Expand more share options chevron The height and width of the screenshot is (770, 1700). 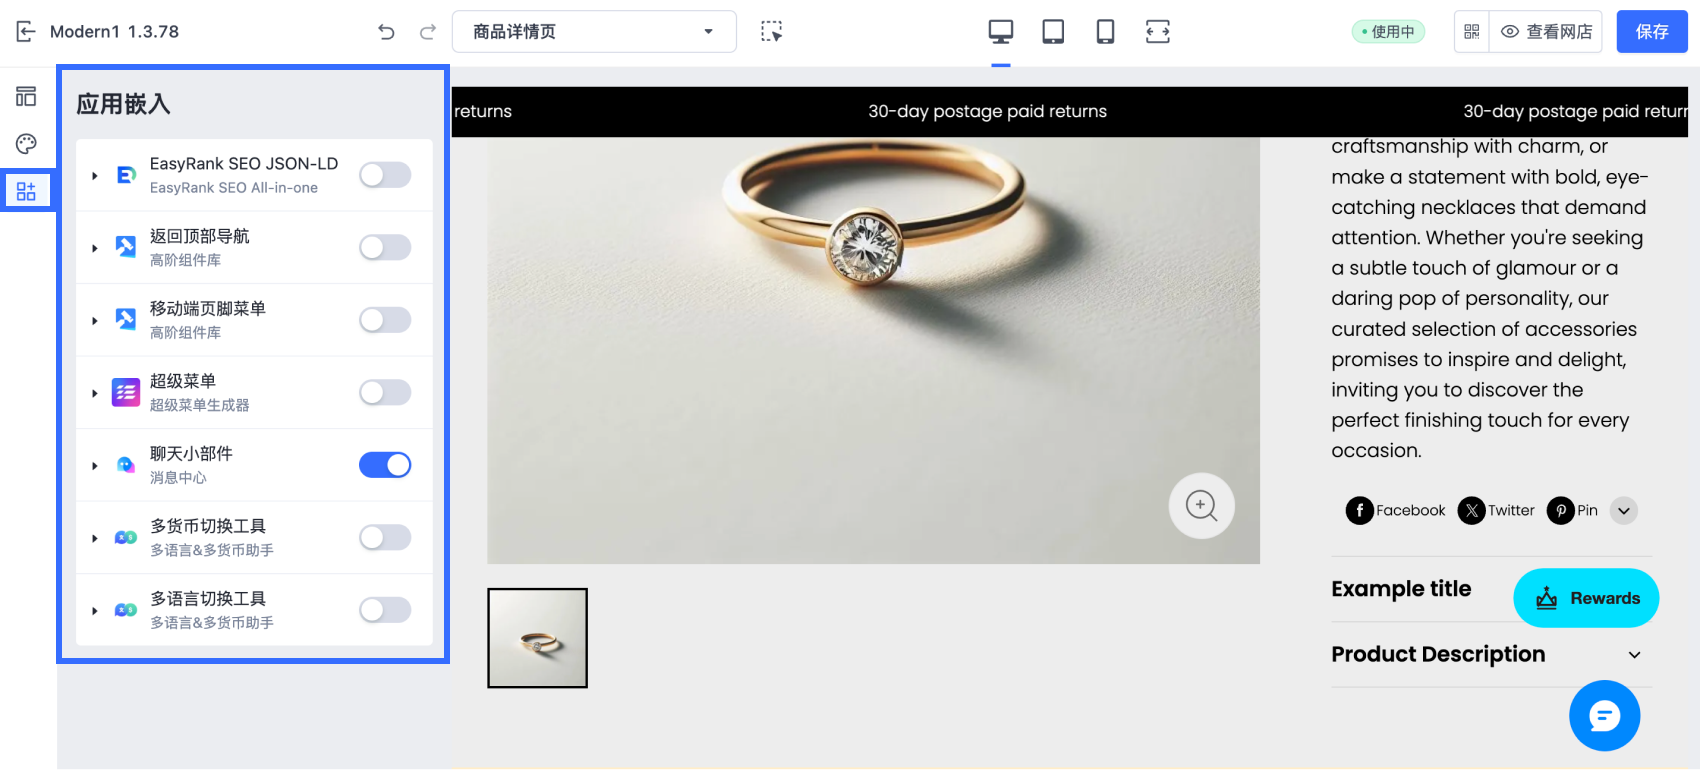(x=1624, y=511)
